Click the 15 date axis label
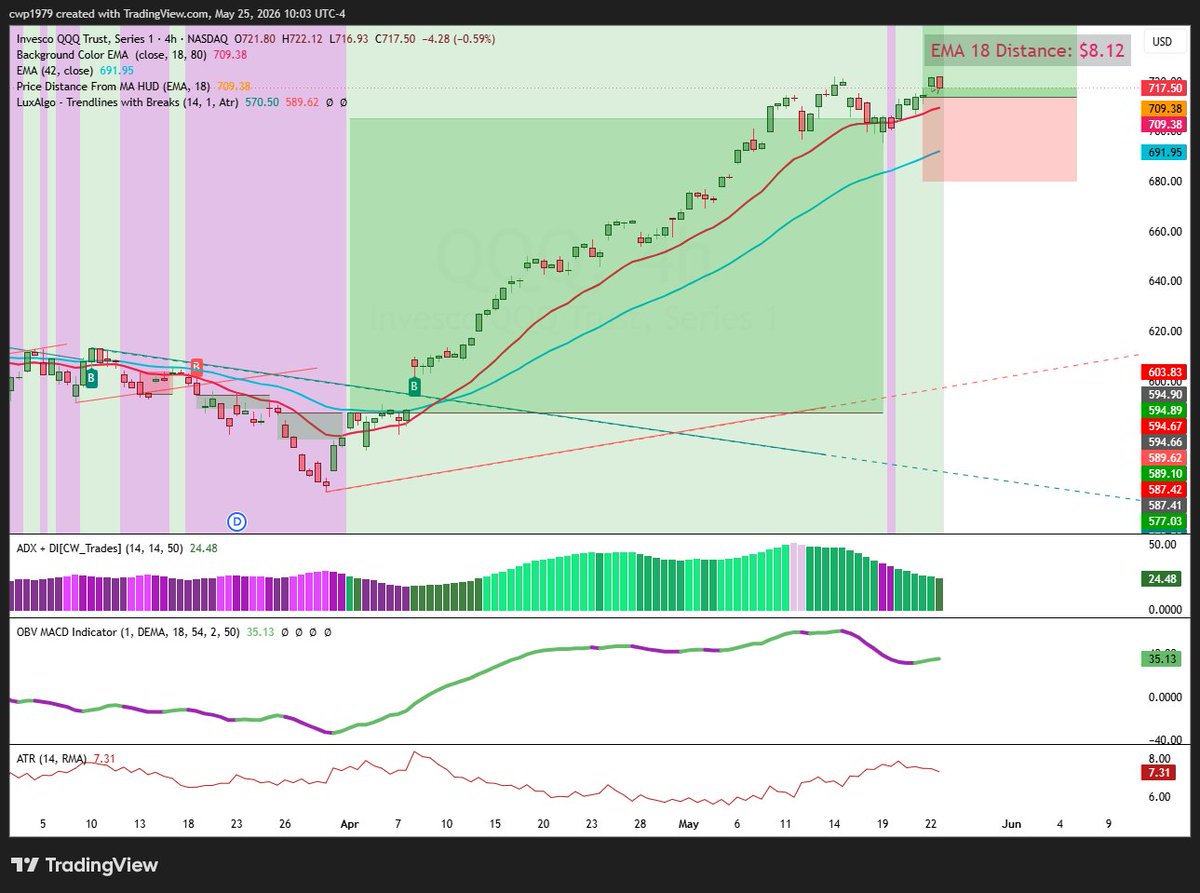The width and height of the screenshot is (1200, 893). pos(494,825)
